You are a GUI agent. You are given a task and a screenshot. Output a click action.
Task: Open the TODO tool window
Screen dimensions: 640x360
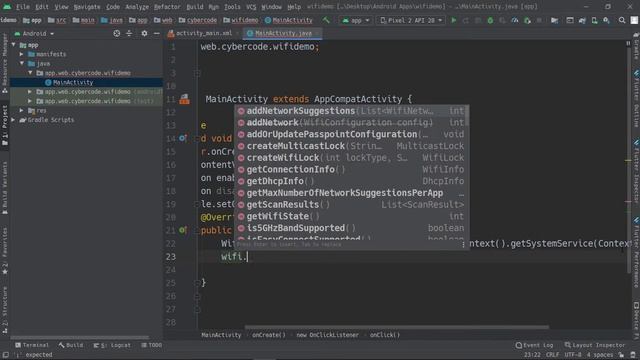coord(151,345)
